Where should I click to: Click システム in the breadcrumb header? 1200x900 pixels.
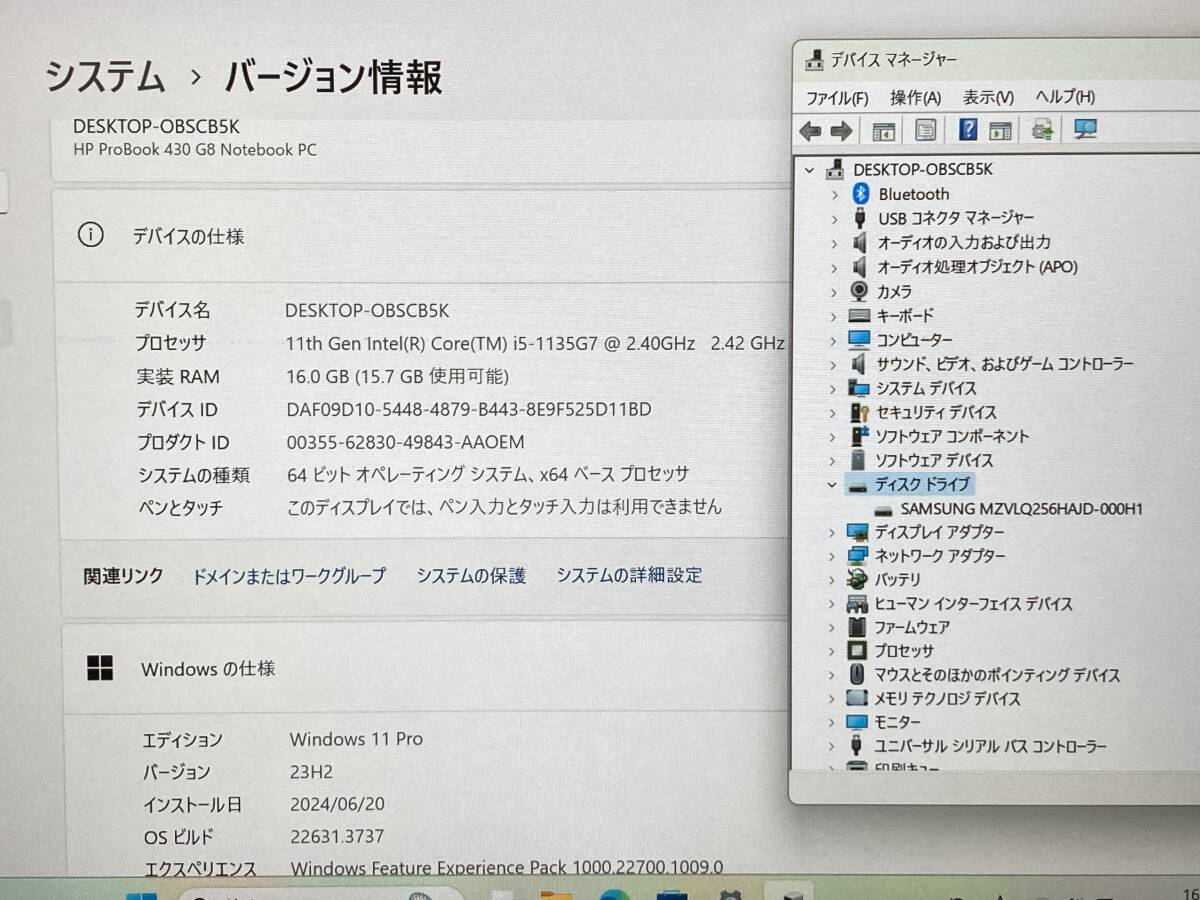click(106, 77)
